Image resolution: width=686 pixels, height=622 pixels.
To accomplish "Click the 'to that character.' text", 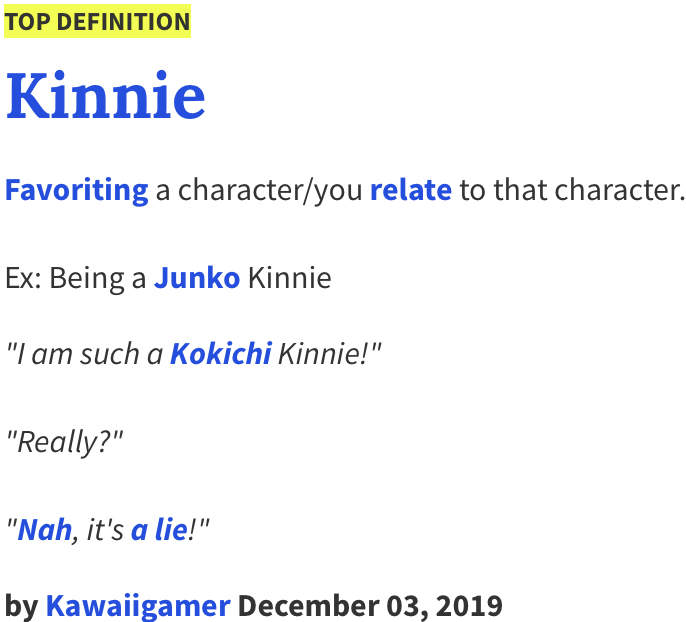I will 572,189.
